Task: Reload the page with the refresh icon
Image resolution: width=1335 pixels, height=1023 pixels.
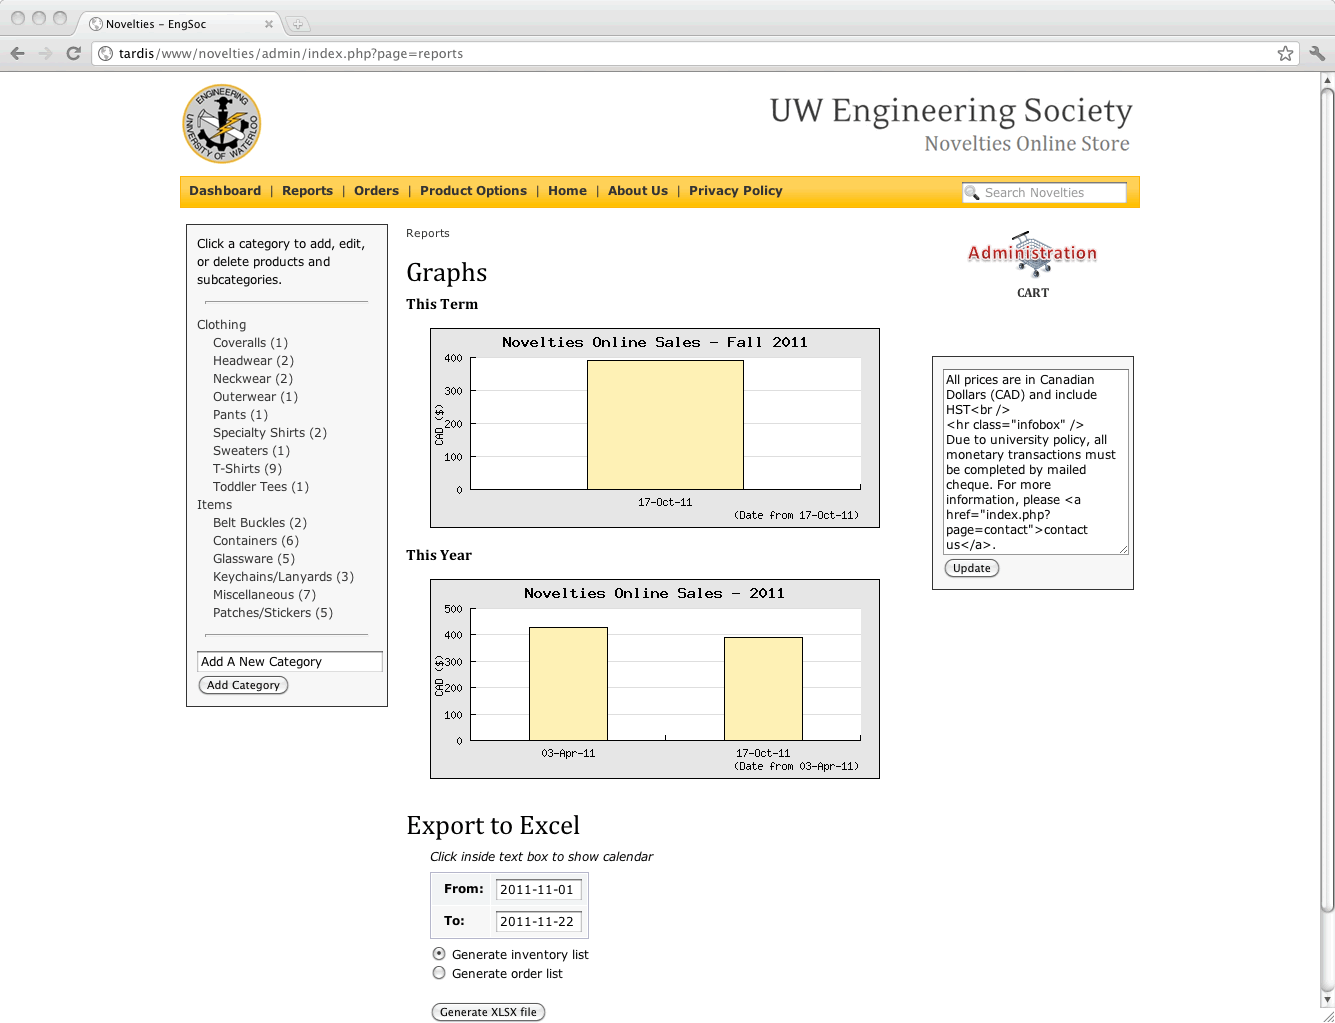Action: point(73,53)
